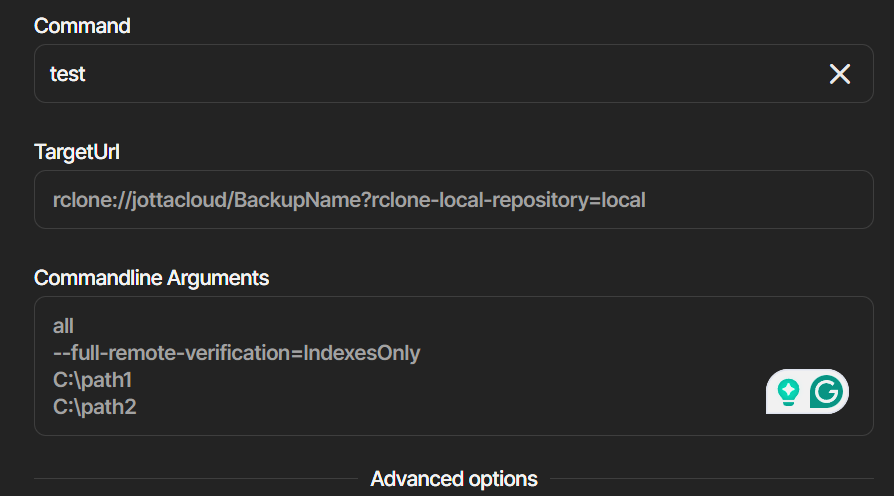Click the TargetUrl label
894x496 pixels.
pyautogui.click(x=77, y=152)
